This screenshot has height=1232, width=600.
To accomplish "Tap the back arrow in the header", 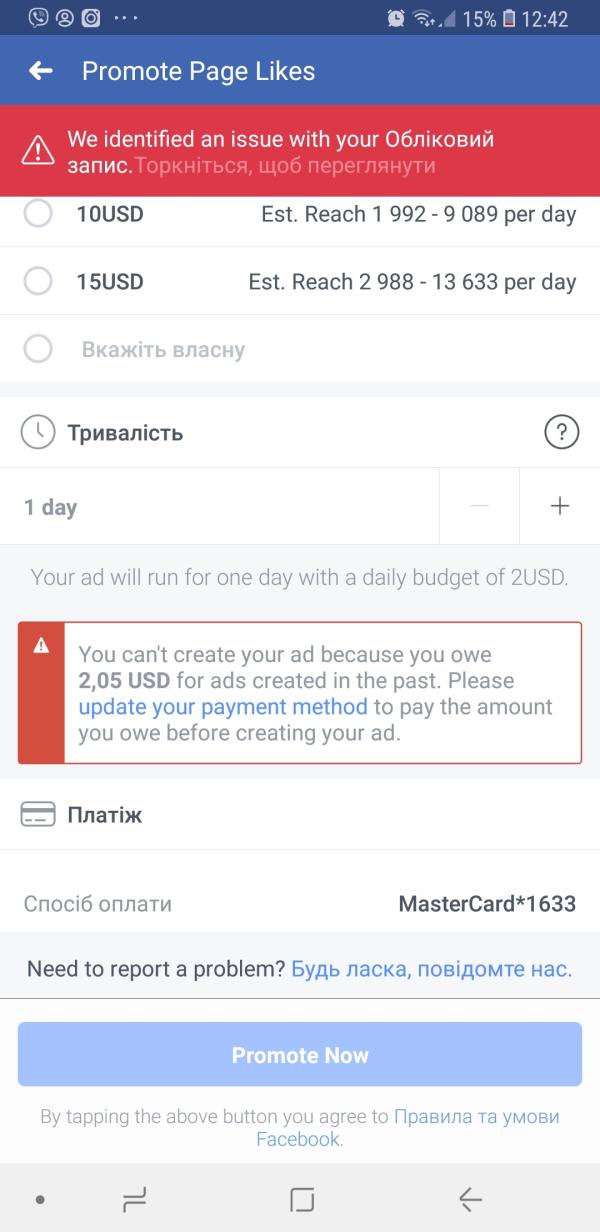I will pyautogui.click(x=40, y=71).
